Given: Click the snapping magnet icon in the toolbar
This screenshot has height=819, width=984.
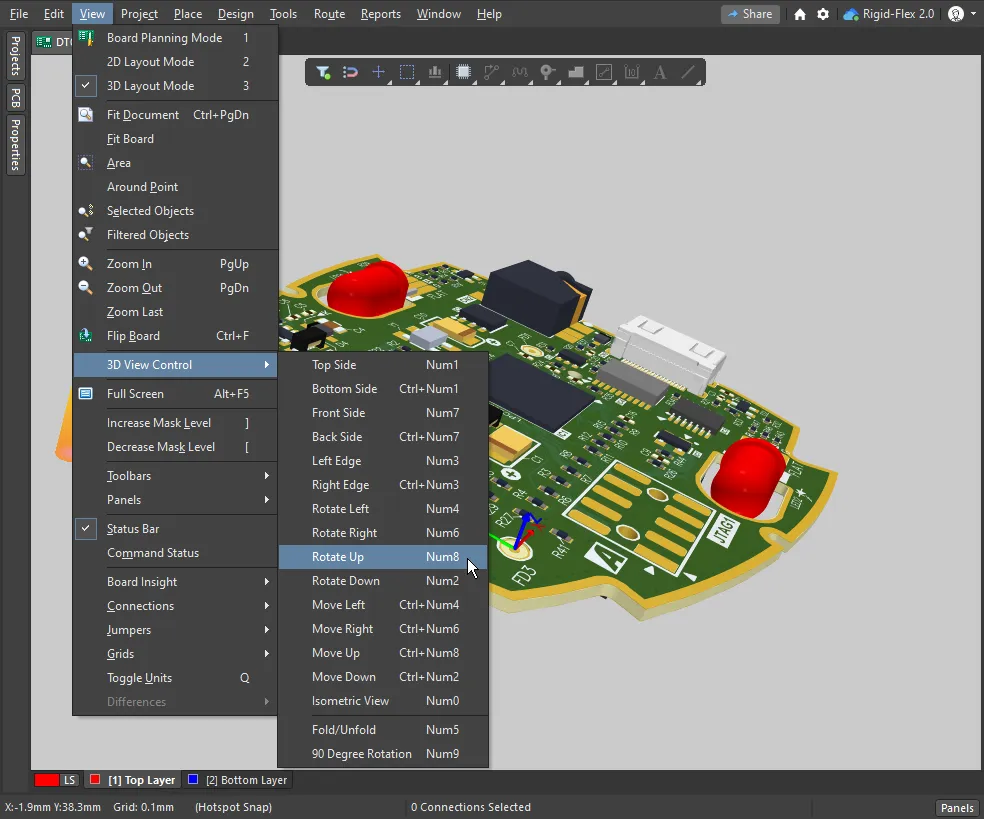Looking at the screenshot, I should [x=349, y=71].
